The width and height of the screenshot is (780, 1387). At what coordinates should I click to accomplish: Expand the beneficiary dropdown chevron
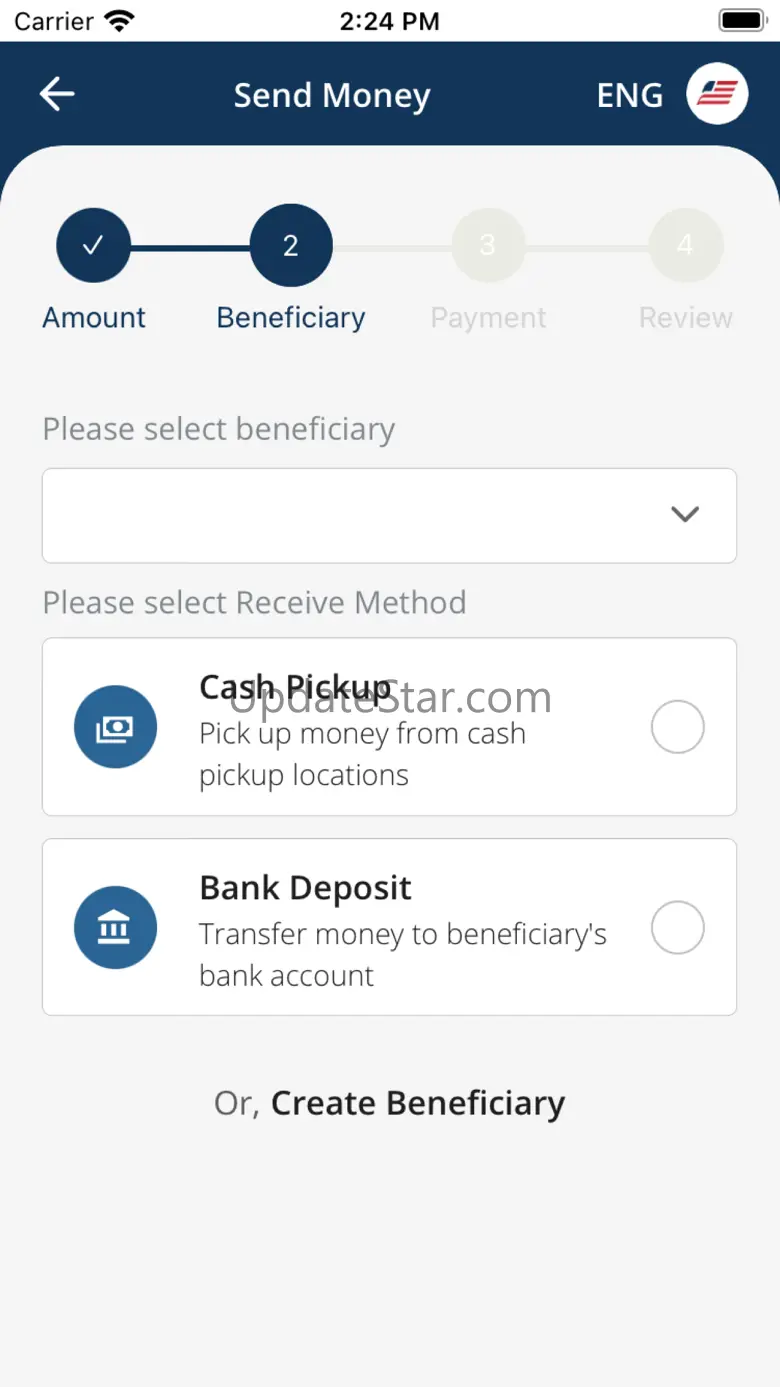point(685,515)
